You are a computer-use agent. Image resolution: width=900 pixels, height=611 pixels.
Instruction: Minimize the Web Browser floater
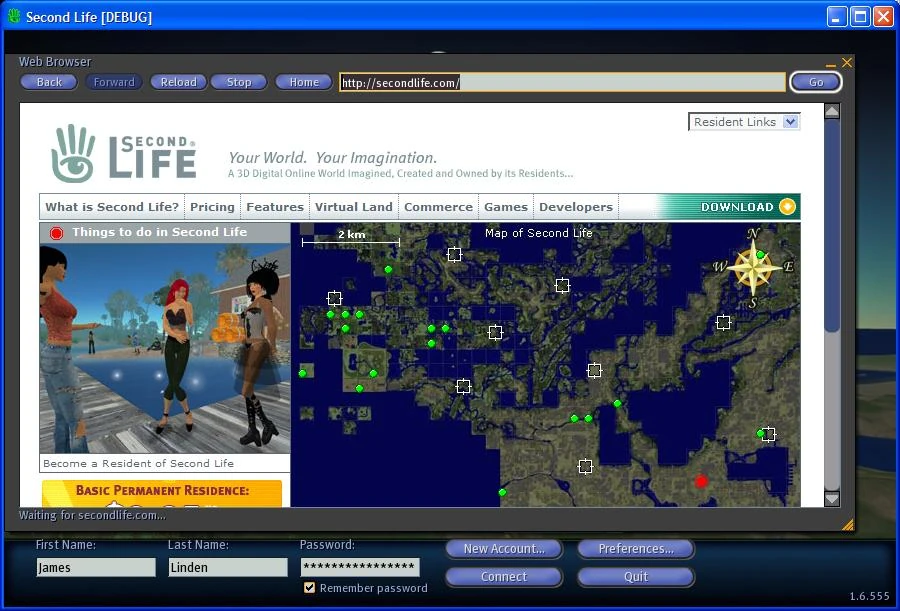coord(831,63)
